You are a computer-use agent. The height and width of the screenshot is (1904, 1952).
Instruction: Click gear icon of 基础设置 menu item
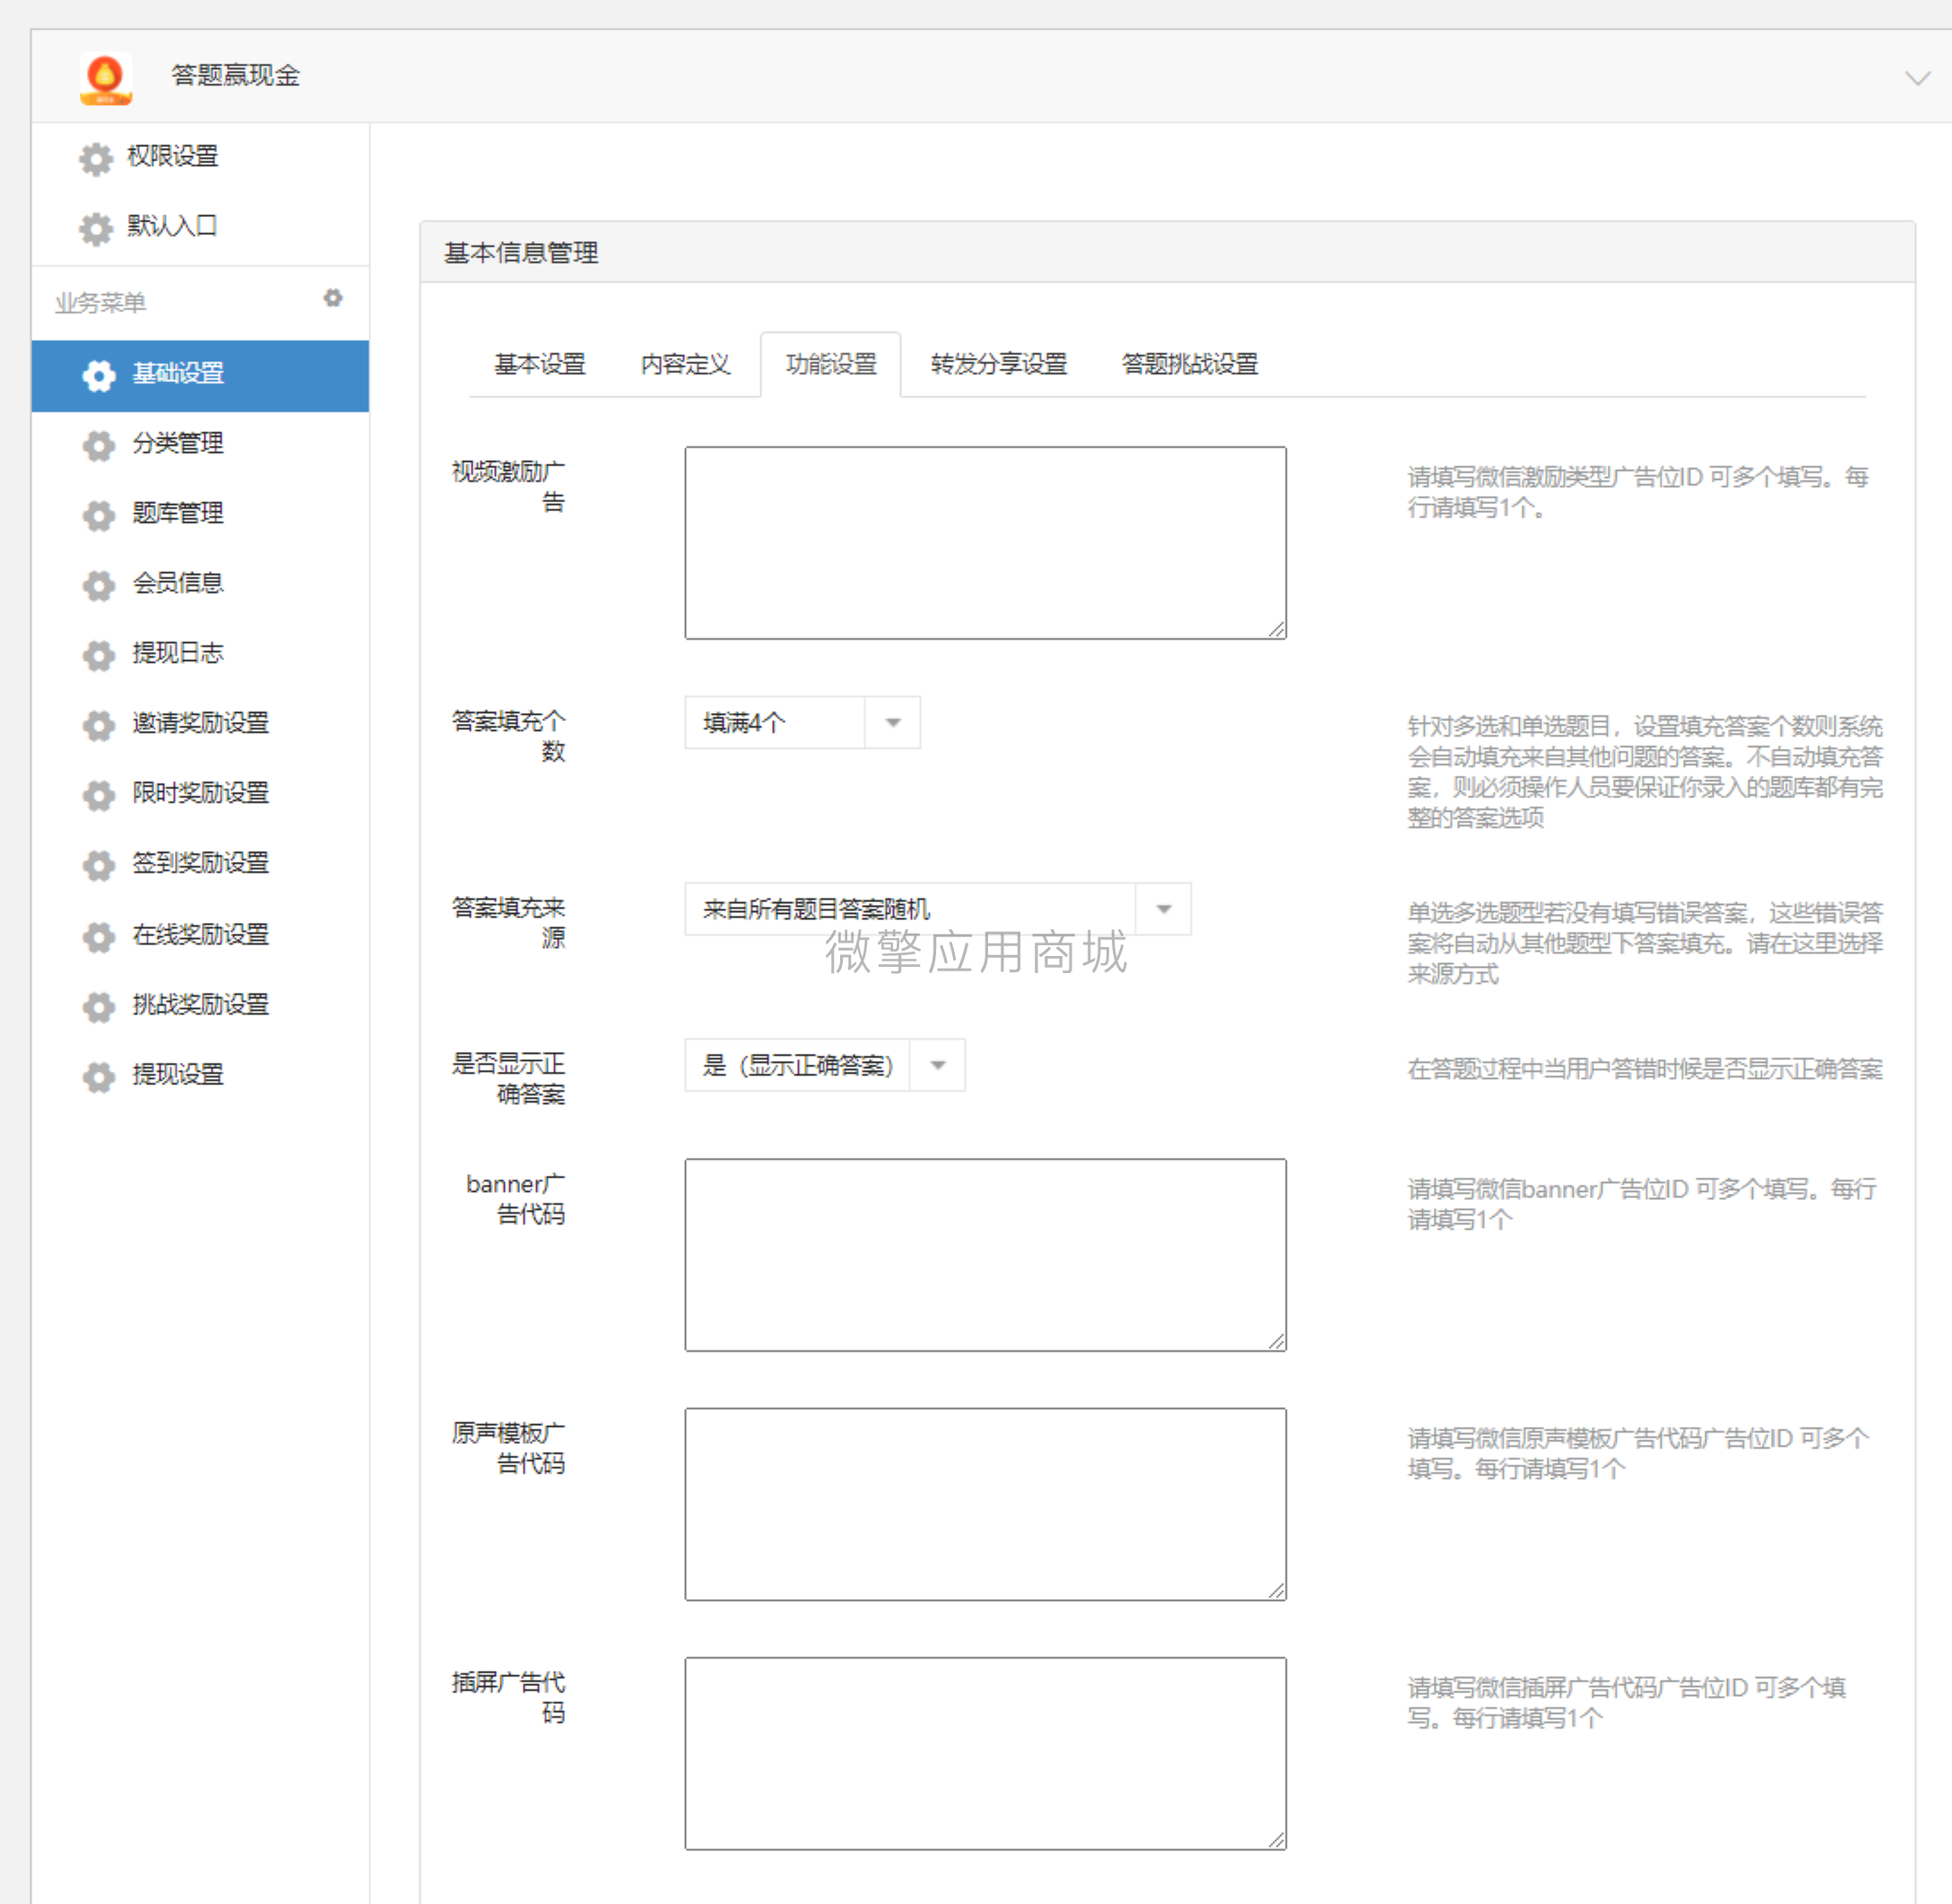99,375
